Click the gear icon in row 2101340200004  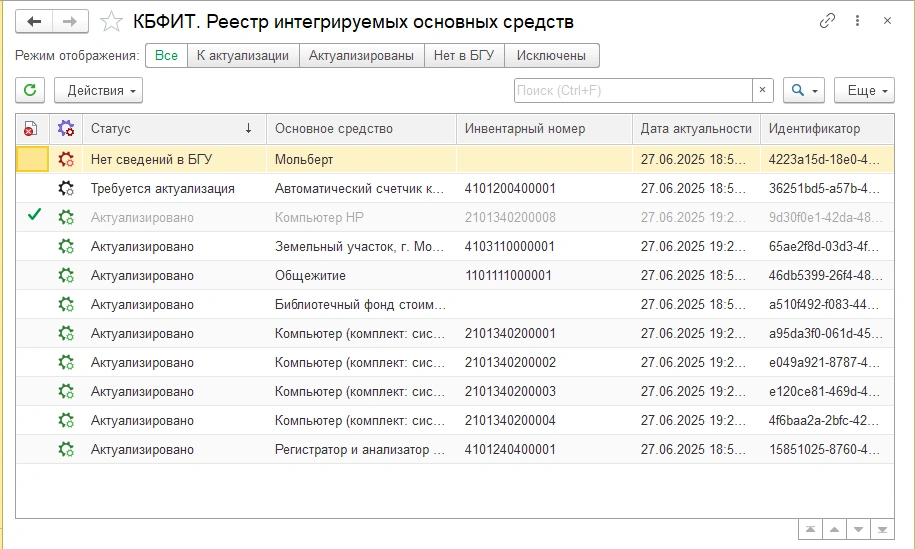click(x=66, y=421)
